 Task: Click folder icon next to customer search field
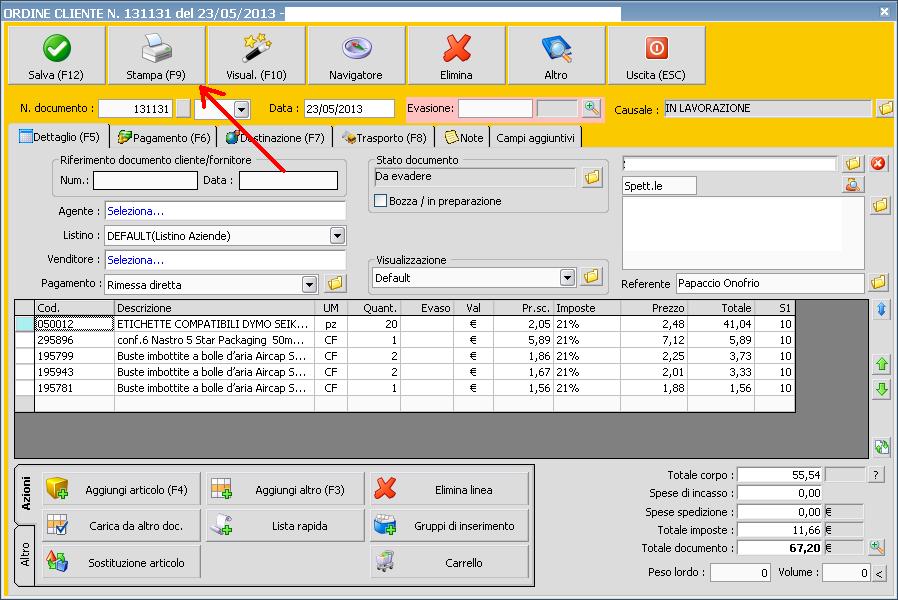[x=853, y=164]
